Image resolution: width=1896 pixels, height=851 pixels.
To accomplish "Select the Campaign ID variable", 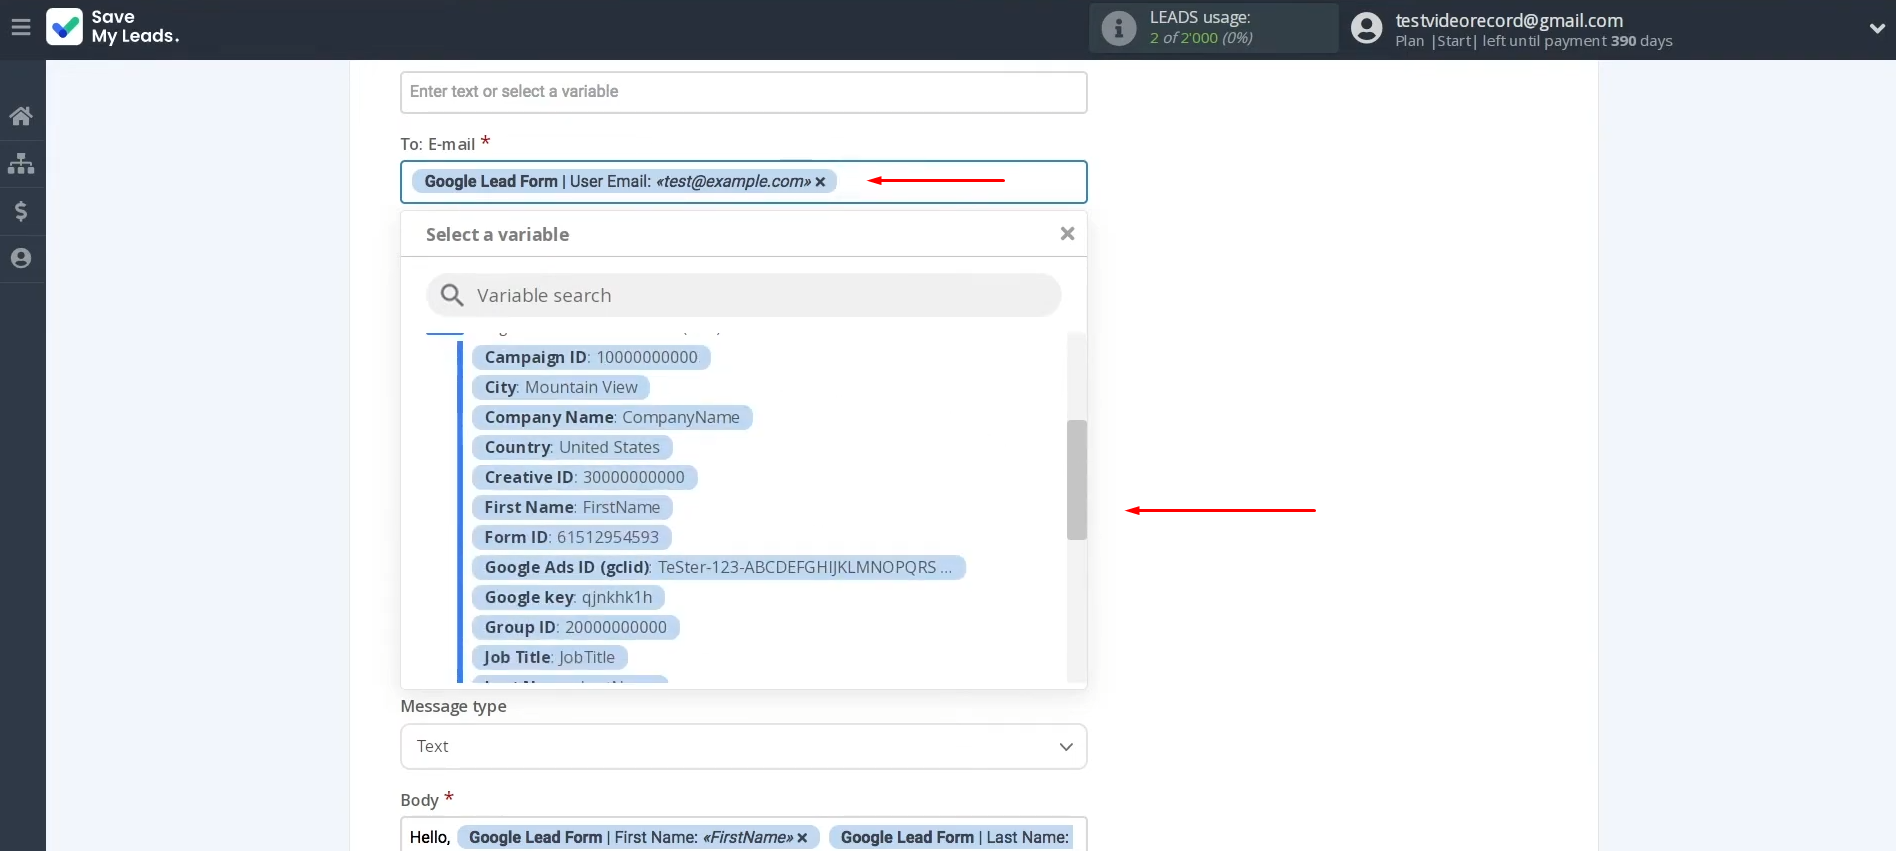I will point(591,357).
